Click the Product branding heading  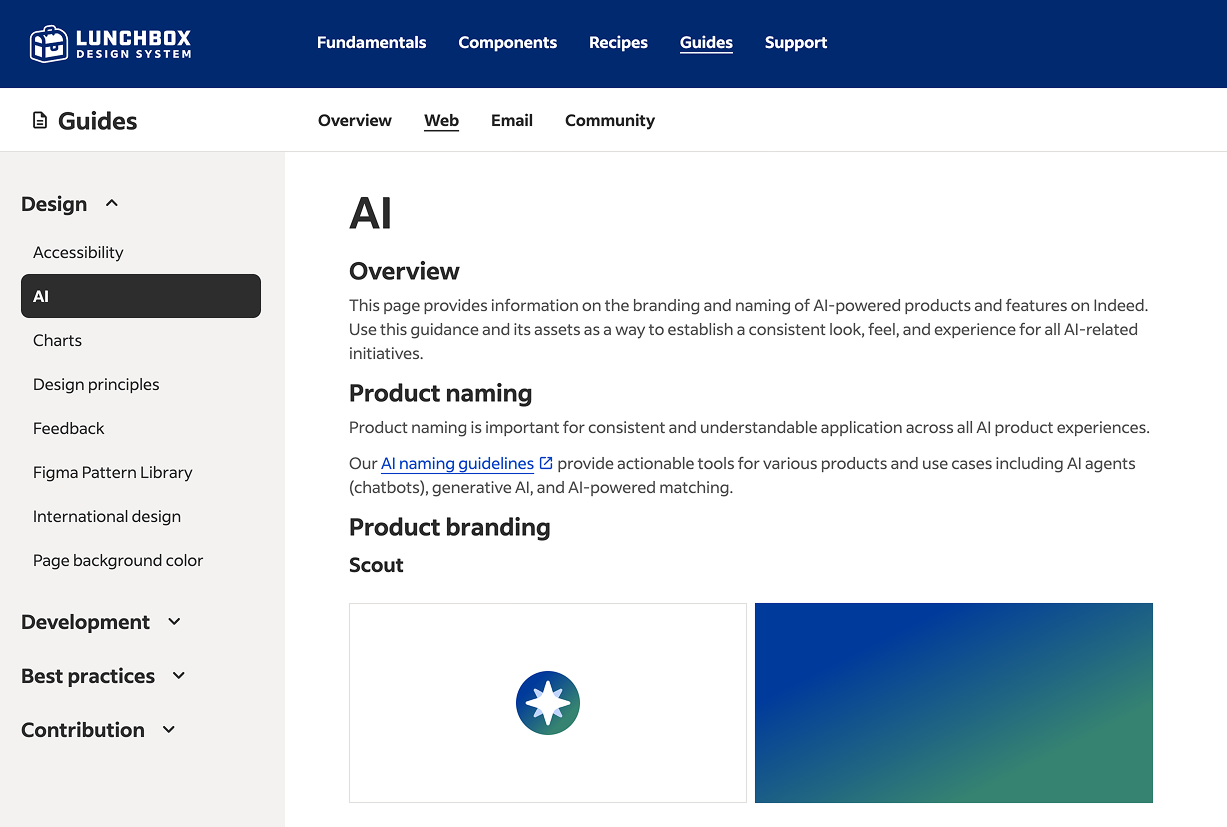(x=450, y=527)
